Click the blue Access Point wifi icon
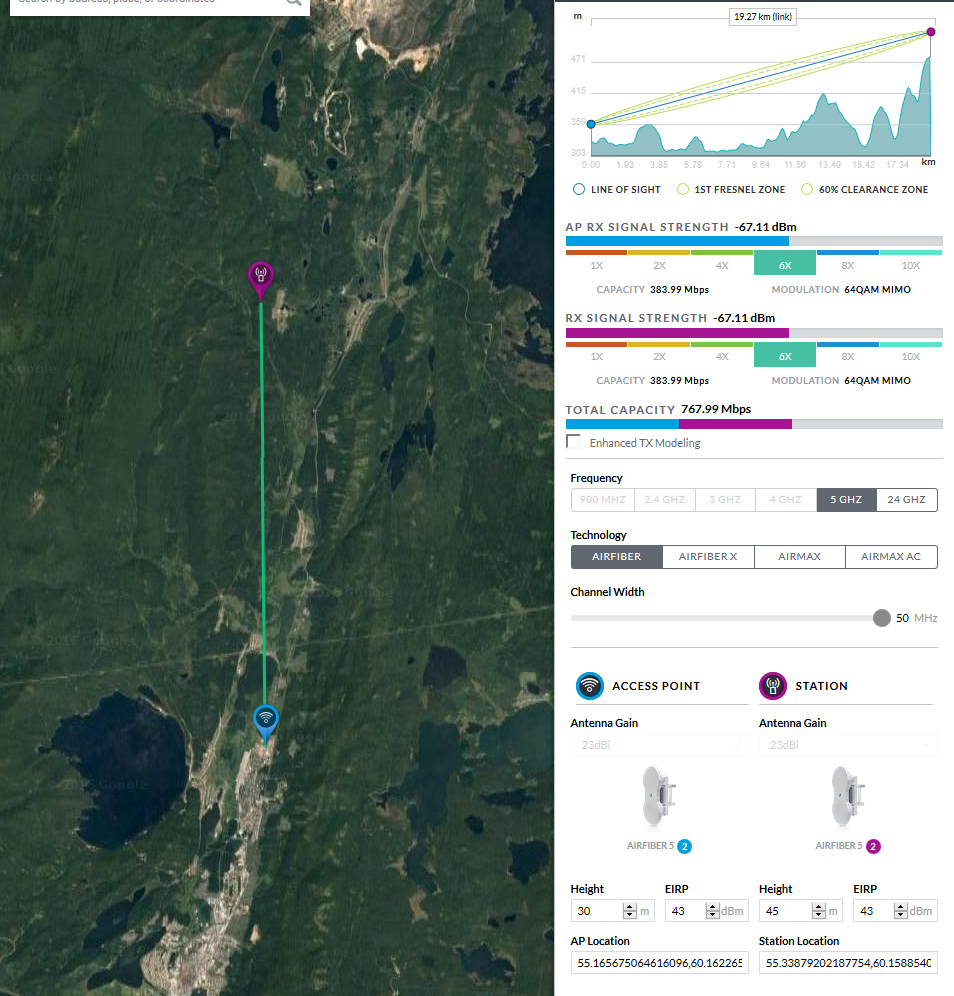954x996 pixels. coord(589,686)
